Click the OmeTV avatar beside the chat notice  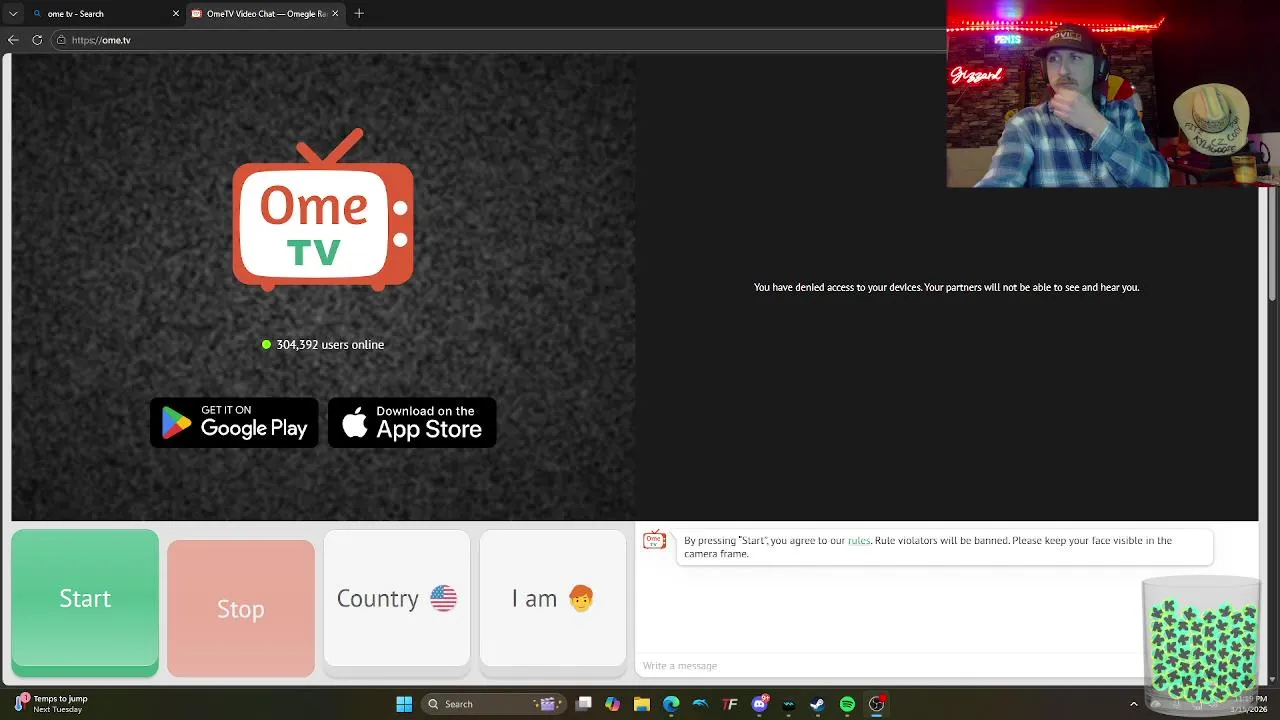pyautogui.click(x=654, y=541)
